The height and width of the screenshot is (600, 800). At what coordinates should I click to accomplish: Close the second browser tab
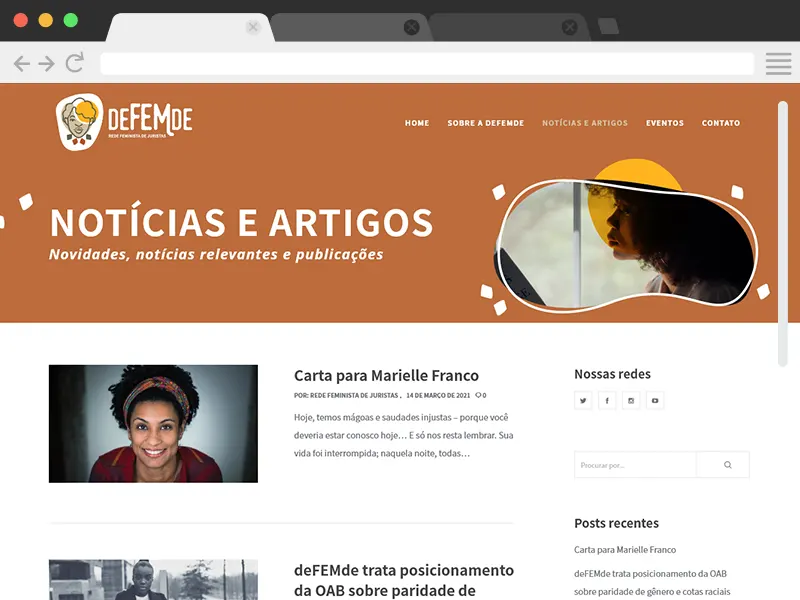pos(411,27)
